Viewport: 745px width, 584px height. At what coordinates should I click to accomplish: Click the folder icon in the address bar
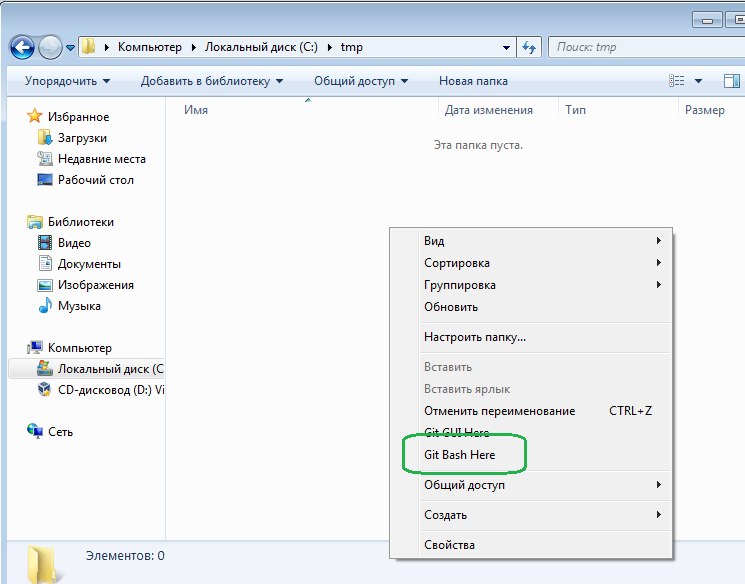pos(88,47)
